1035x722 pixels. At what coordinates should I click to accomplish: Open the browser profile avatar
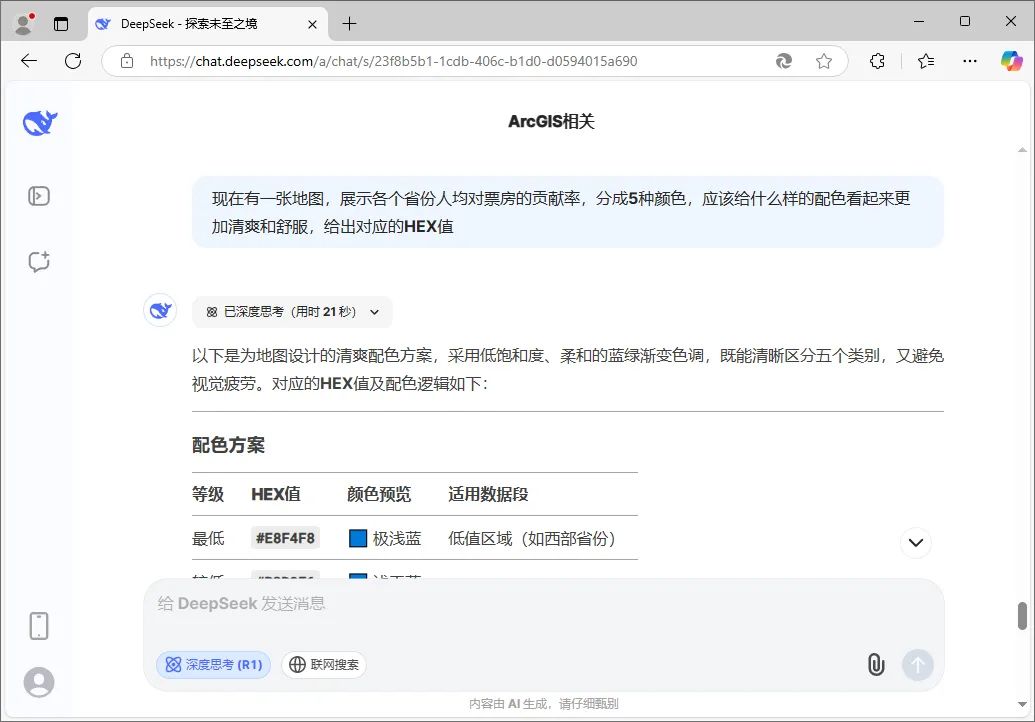24,24
